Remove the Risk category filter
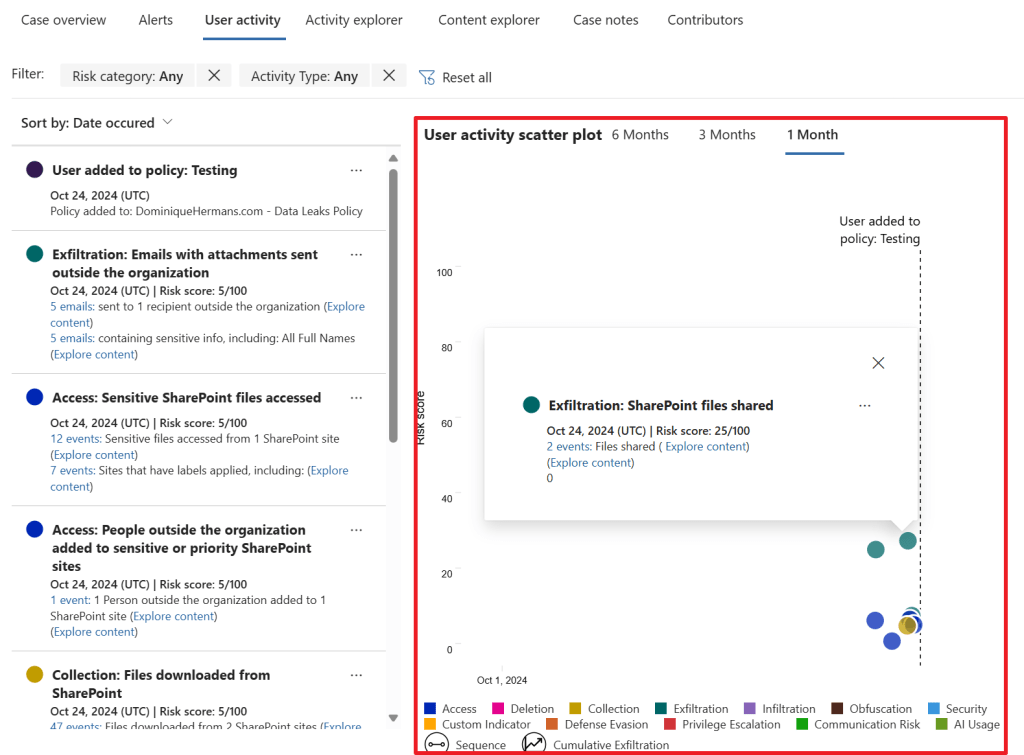Screen dimensions: 1024x755 214,76
